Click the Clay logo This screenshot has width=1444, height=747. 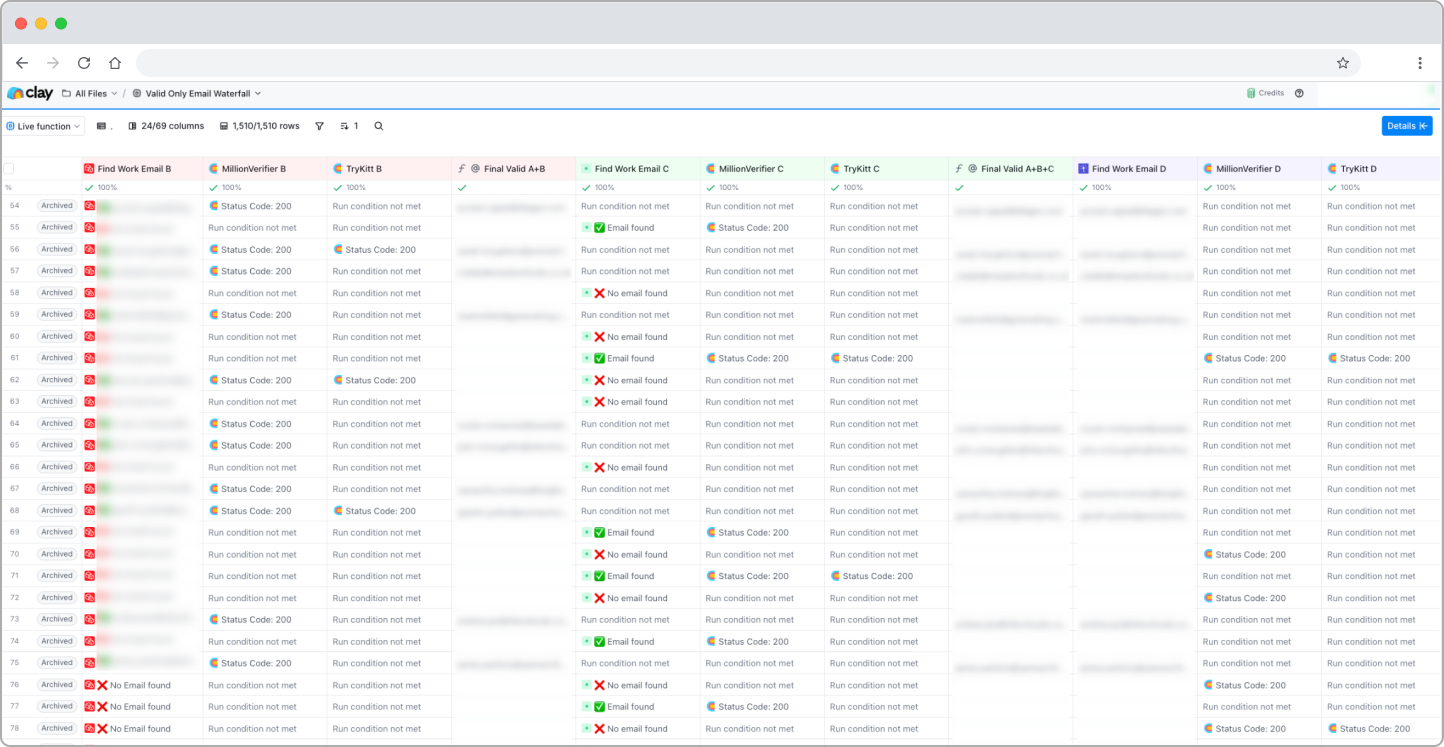tap(30, 93)
